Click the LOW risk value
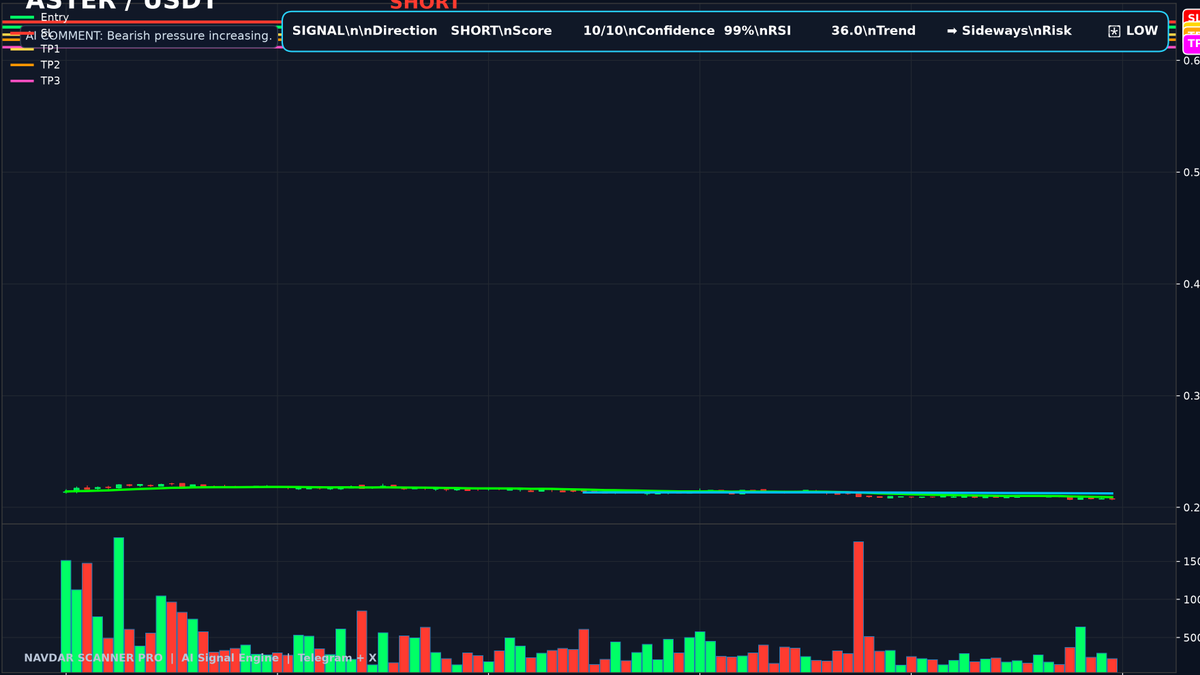The width and height of the screenshot is (1200, 675). [1142, 31]
